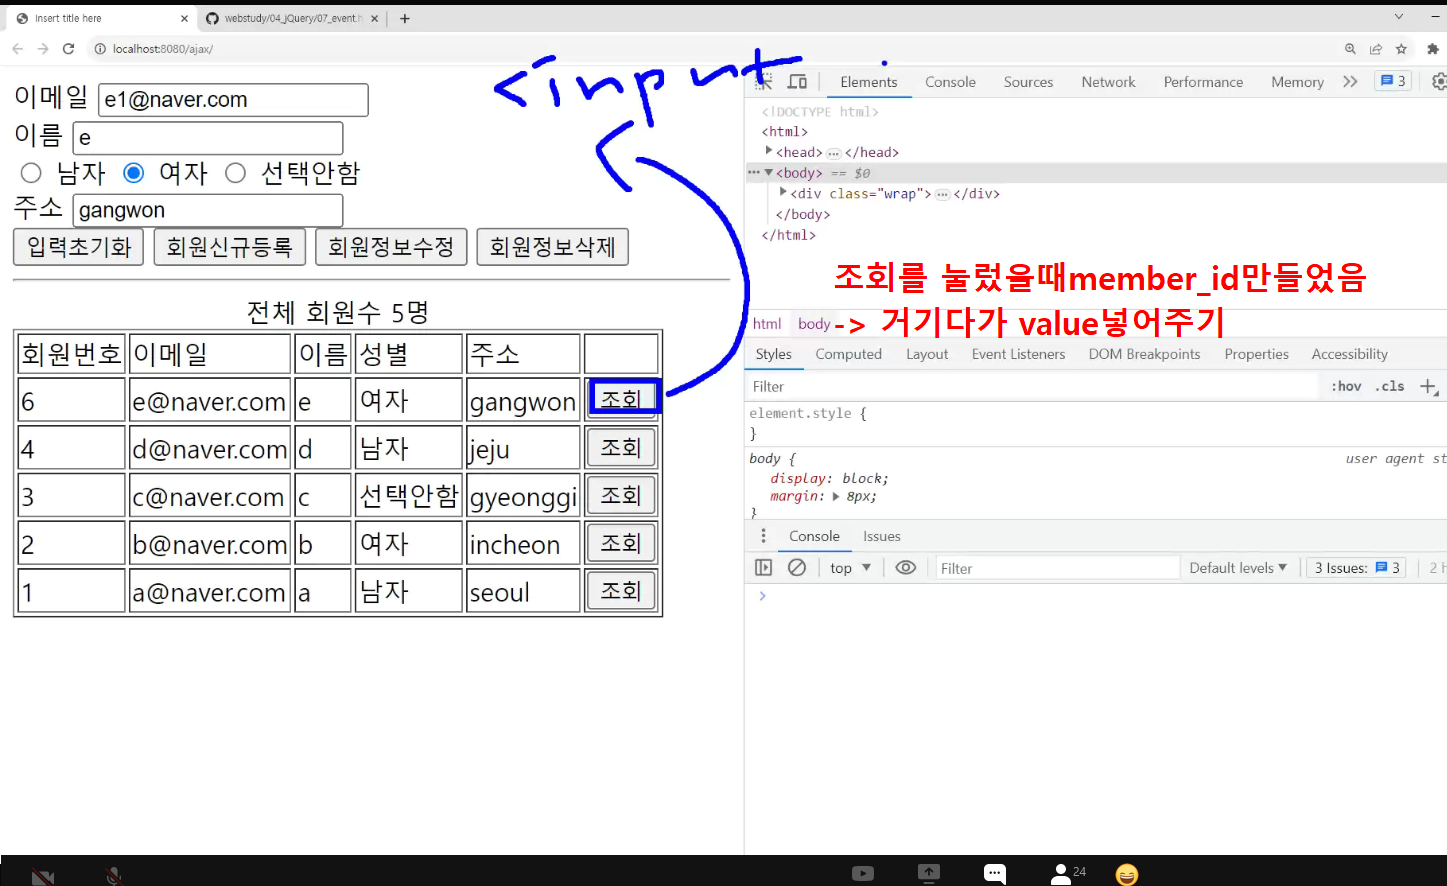Switch to the Performance tab
This screenshot has width=1447, height=886.
tap(1203, 82)
